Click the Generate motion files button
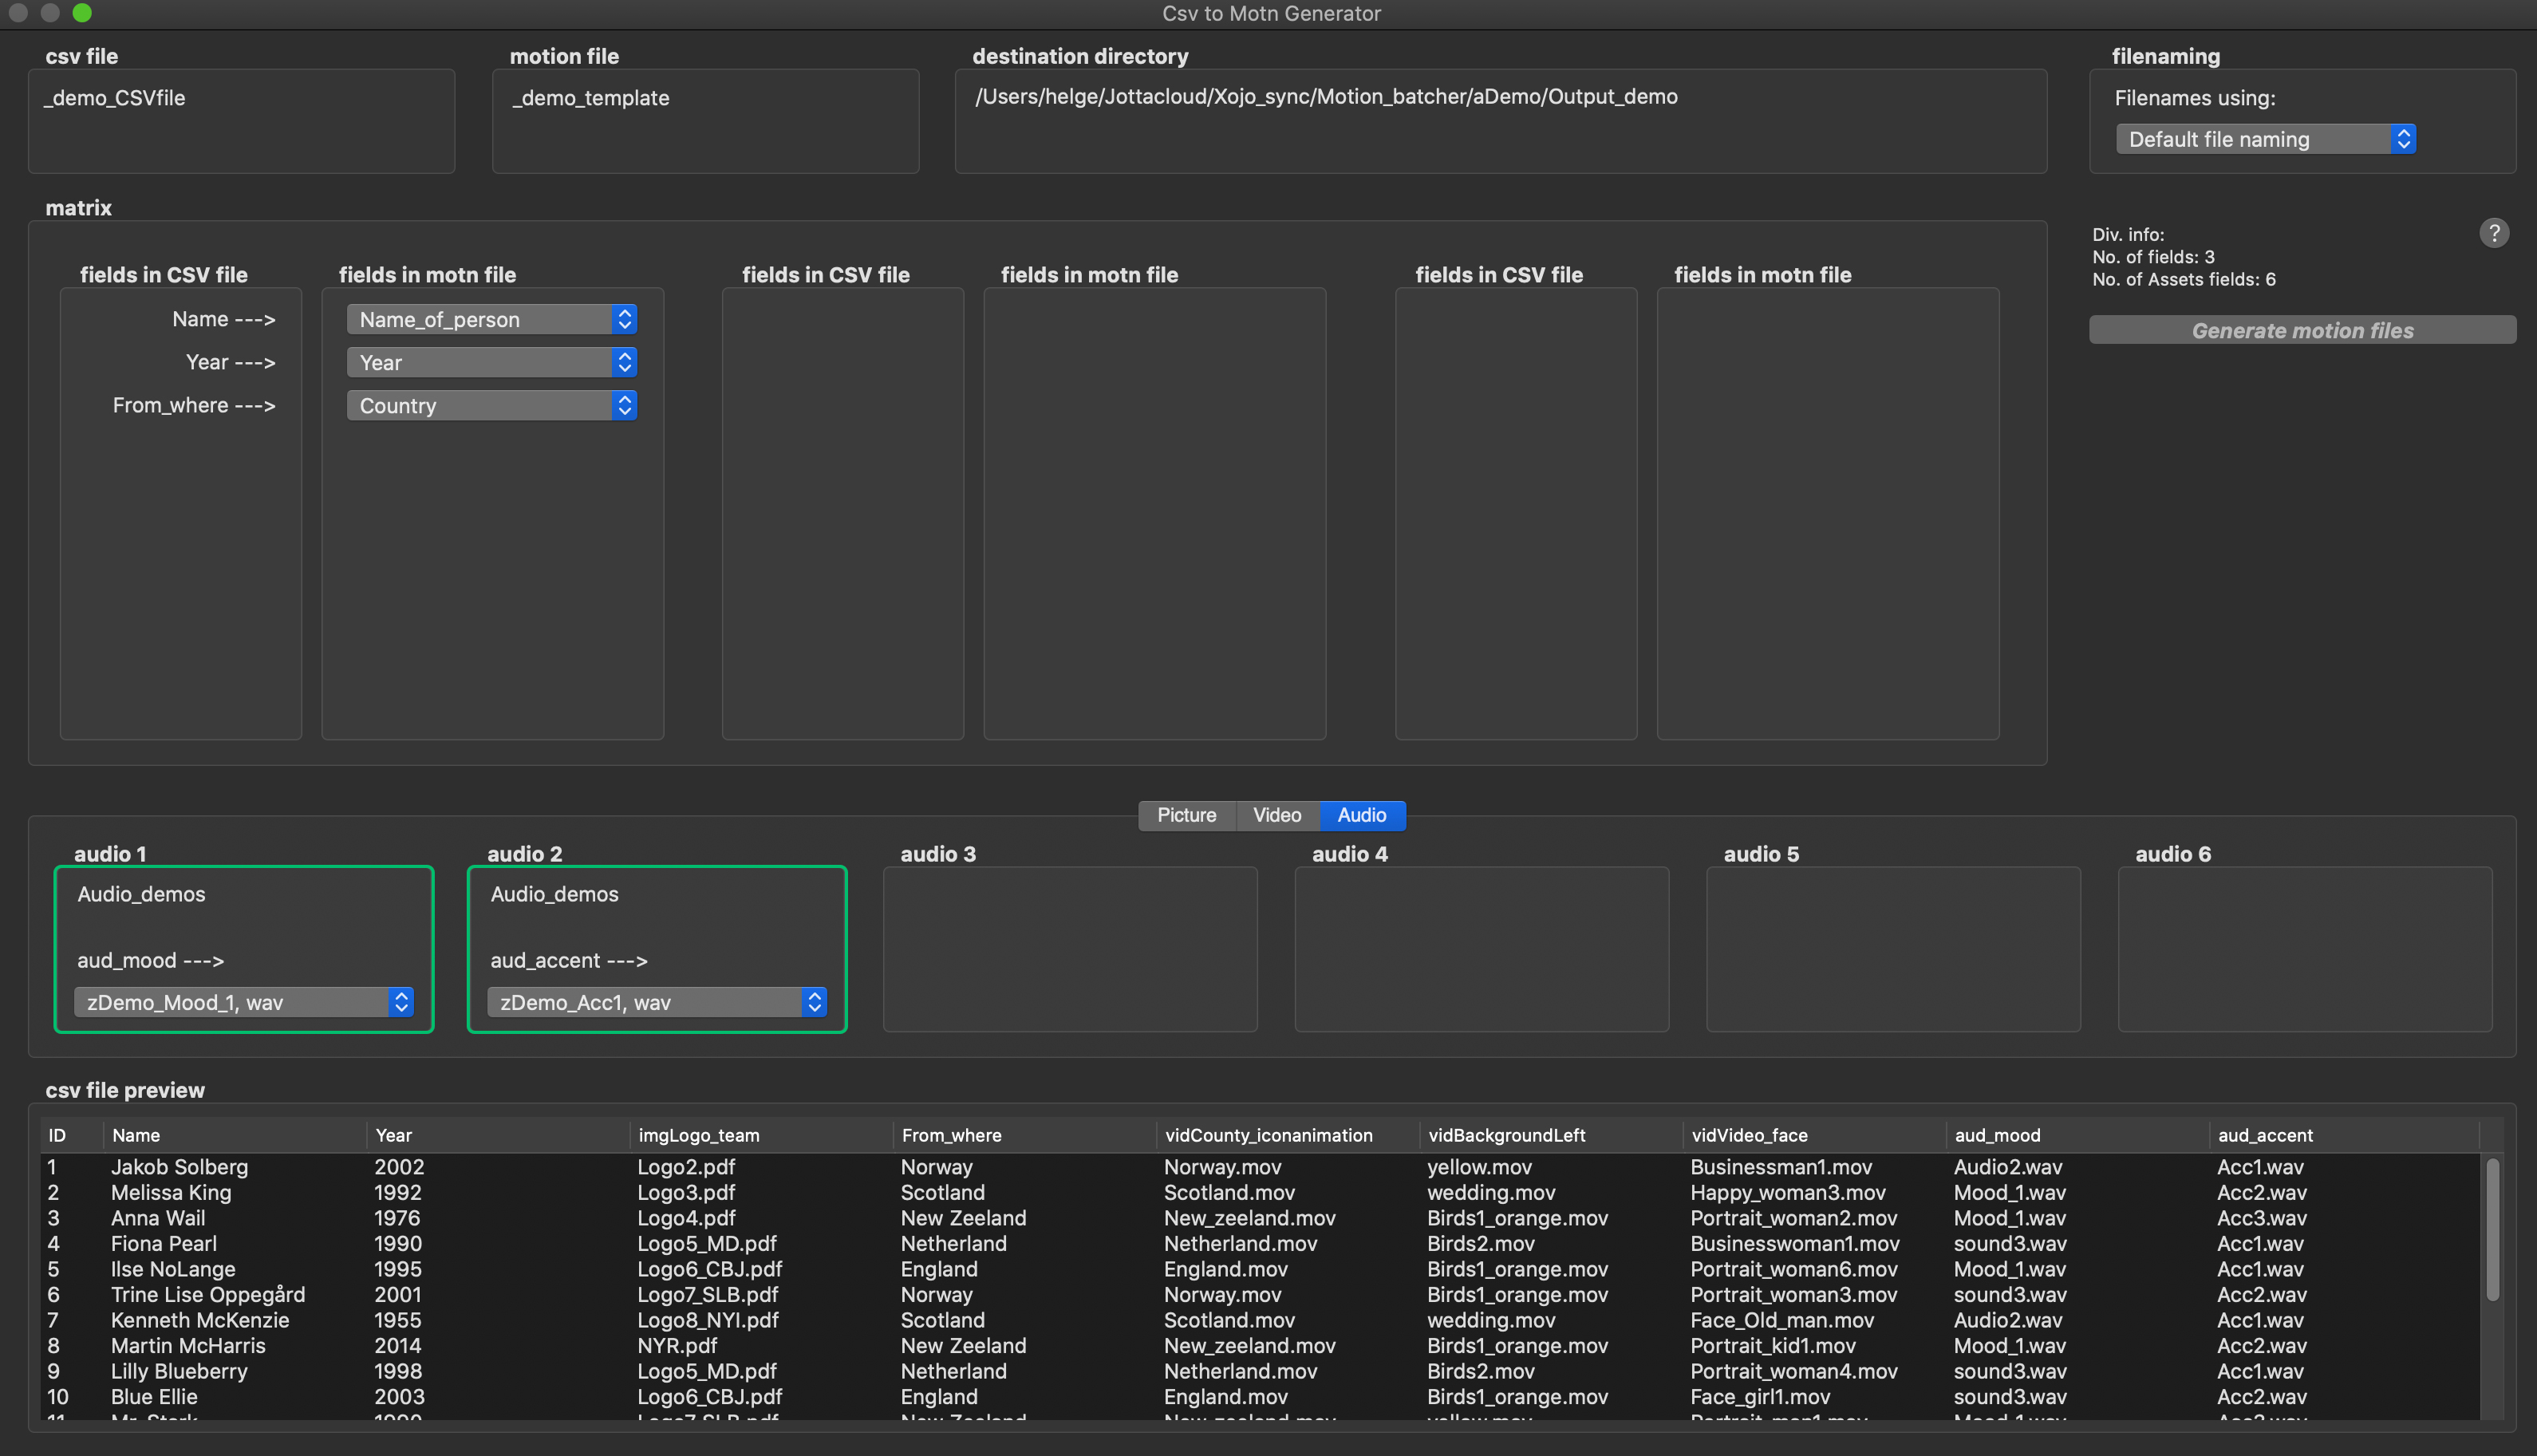 (x=2302, y=330)
